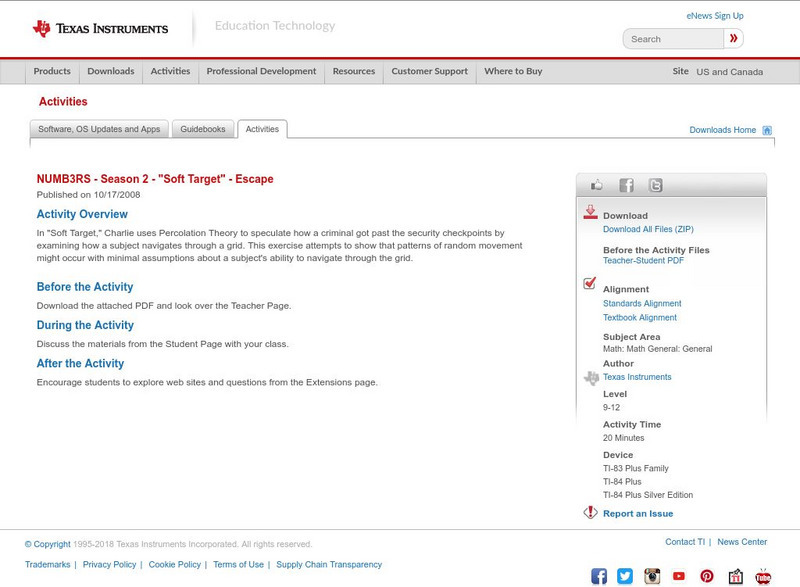Share activity via Twitter icon in sidebar
The image size is (800, 587).
point(655,185)
